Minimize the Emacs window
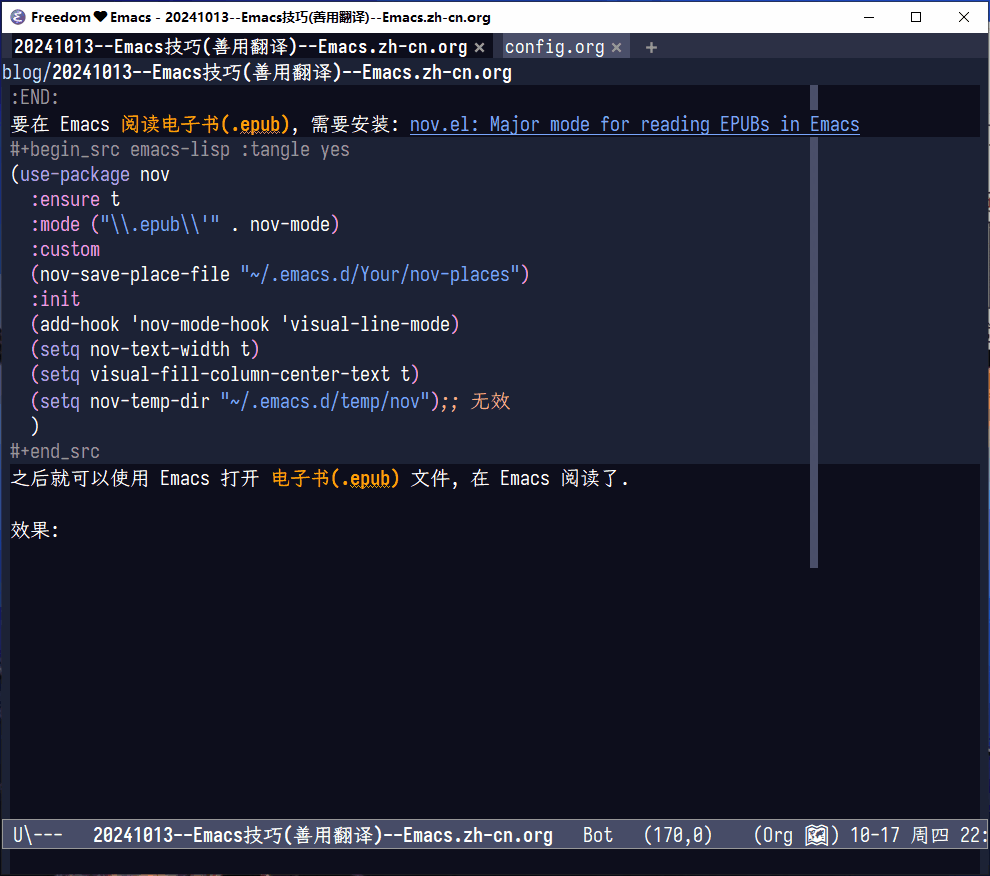Screen dimensions: 990x876 click(869, 17)
